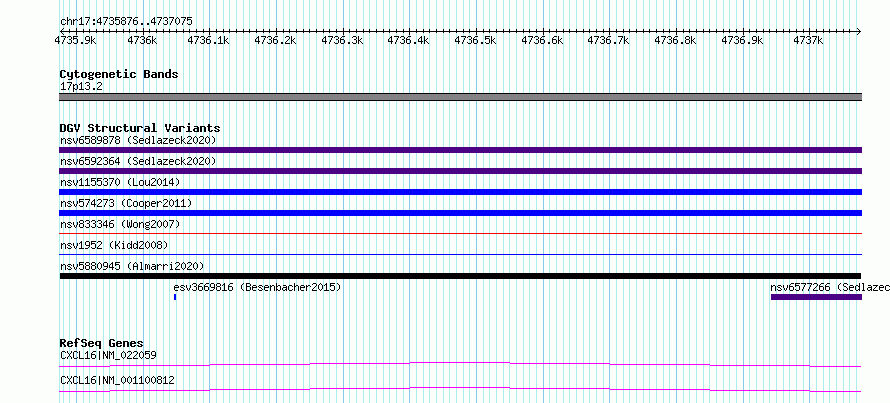Open the DGV Structural Variants track heading
The width and height of the screenshot is (890, 403).
(x=140, y=128)
